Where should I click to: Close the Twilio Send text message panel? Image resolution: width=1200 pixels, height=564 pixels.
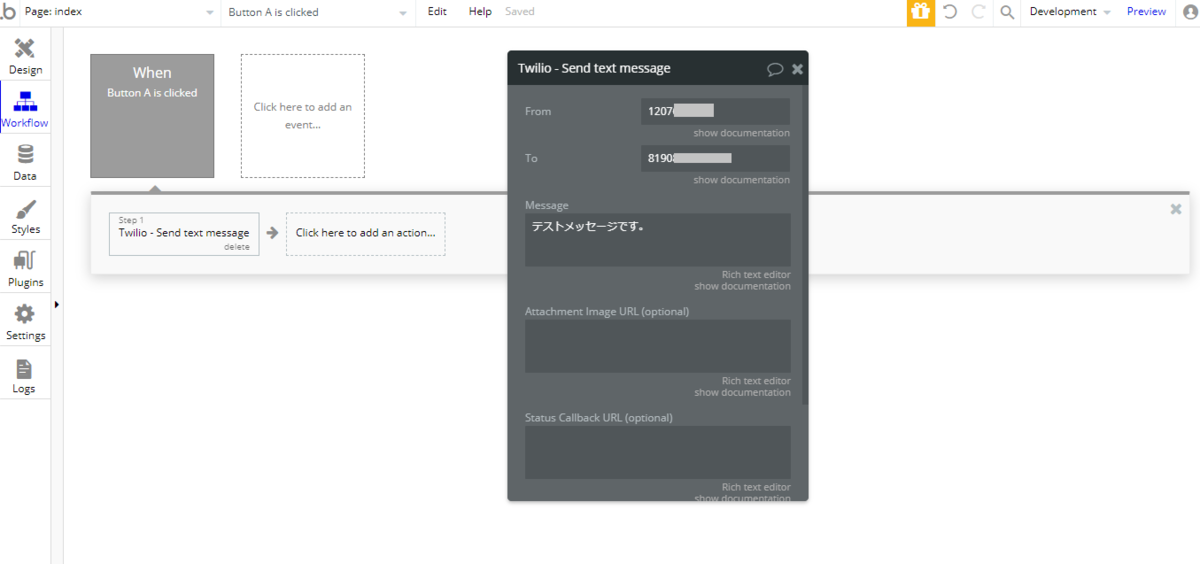(797, 69)
